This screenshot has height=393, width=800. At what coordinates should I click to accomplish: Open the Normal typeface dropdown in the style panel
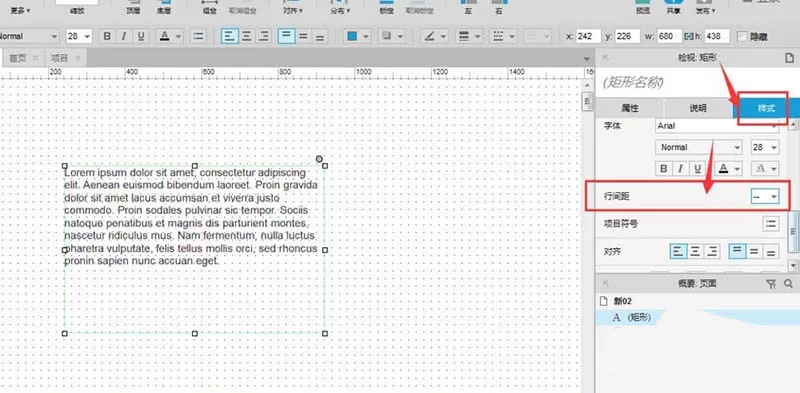(698, 147)
